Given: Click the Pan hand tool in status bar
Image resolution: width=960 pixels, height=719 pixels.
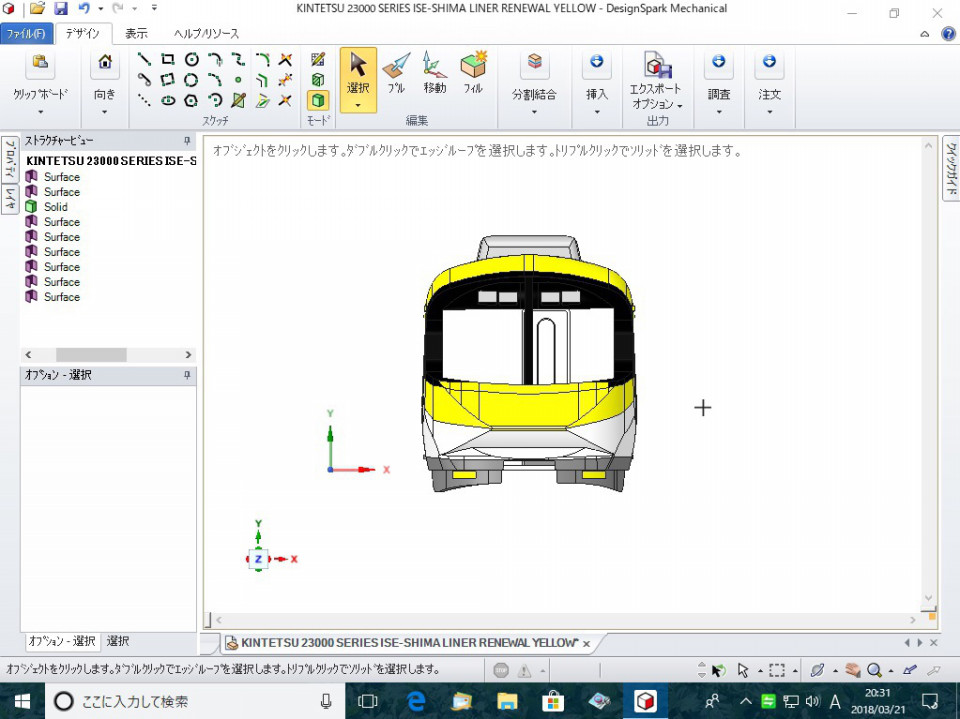Looking at the screenshot, I should [853, 670].
